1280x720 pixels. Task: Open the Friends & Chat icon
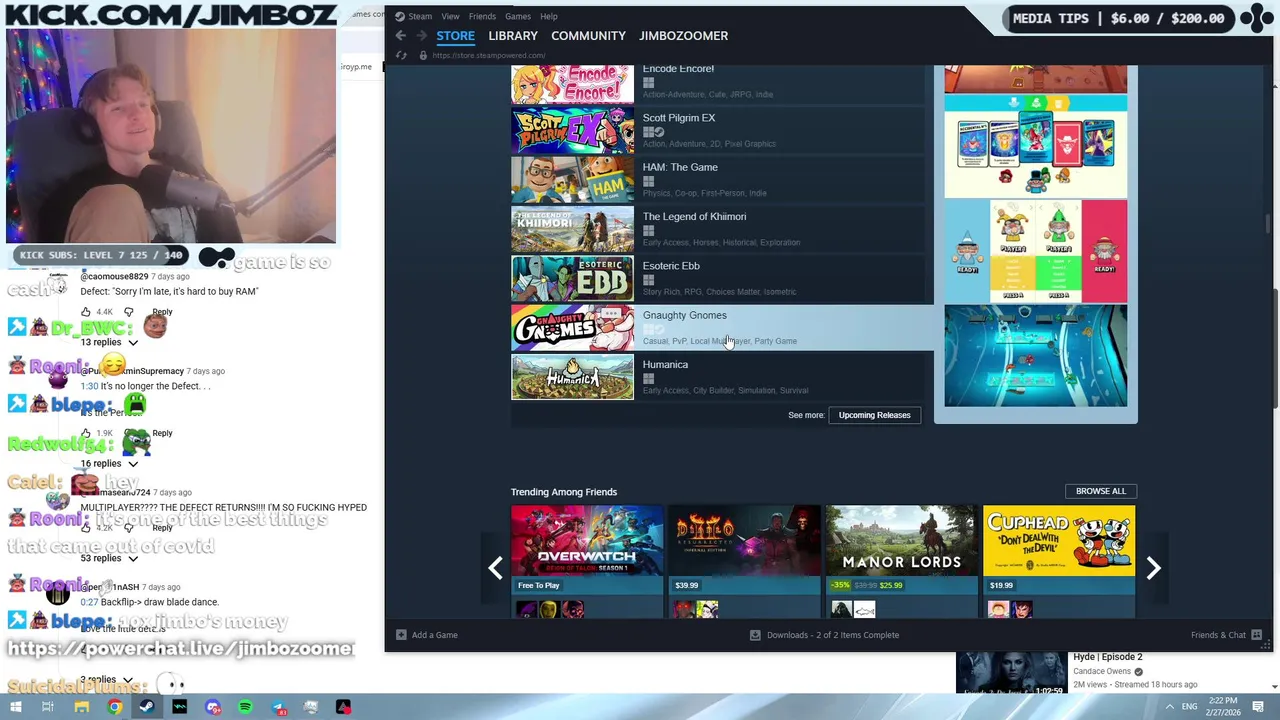point(1257,635)
